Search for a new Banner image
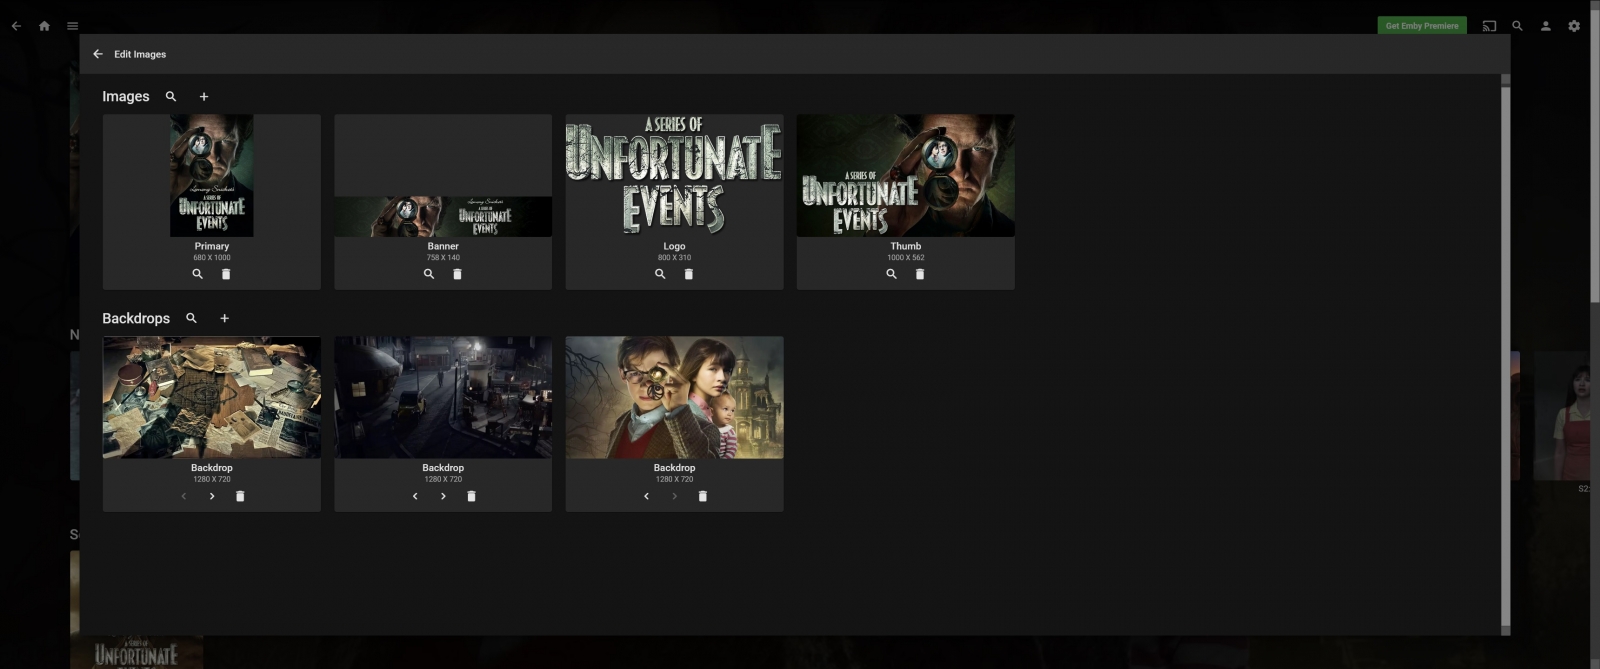 coord(429,274)
